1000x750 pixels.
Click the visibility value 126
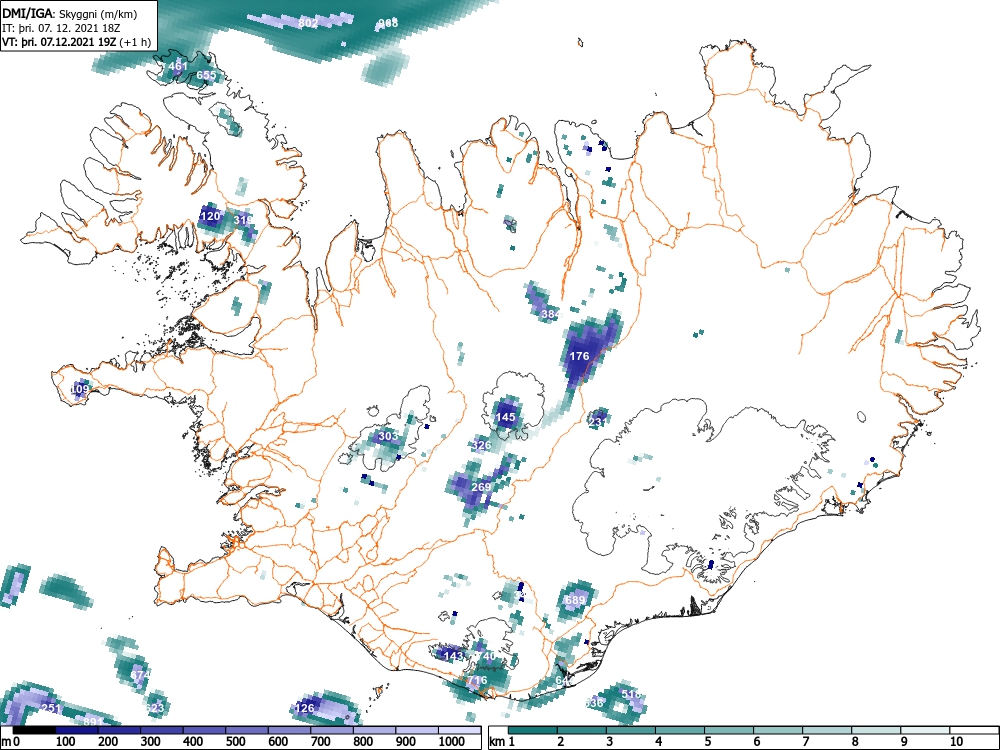[305, 708]
